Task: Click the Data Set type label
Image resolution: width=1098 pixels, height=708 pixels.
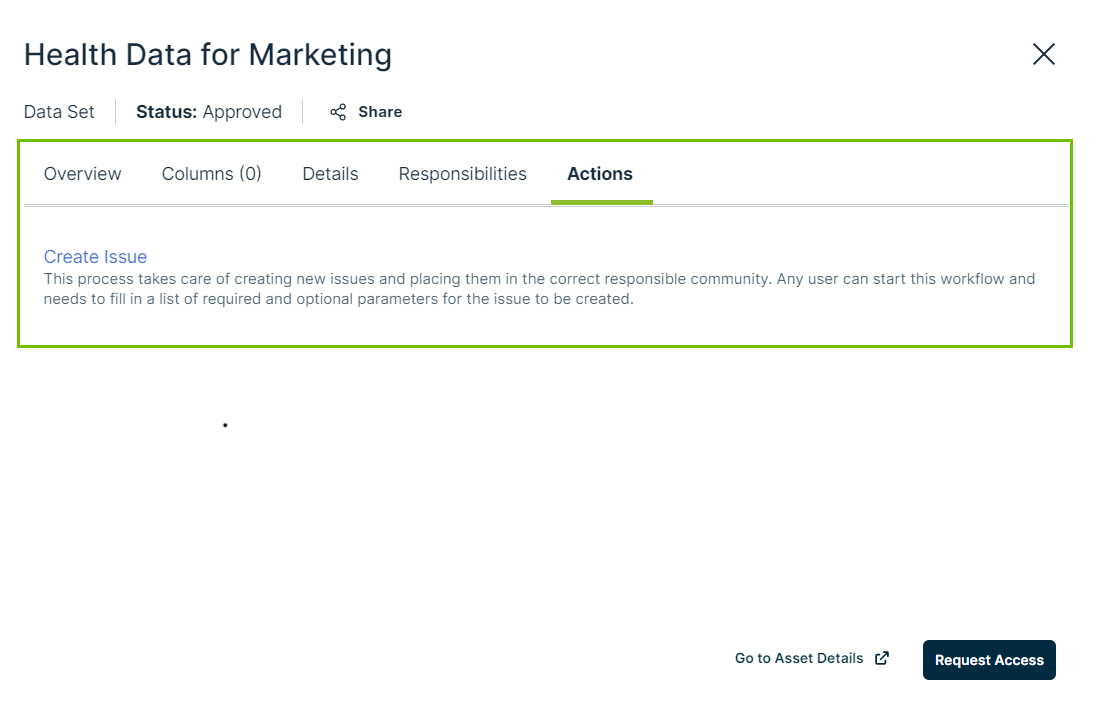Action: 59,112
